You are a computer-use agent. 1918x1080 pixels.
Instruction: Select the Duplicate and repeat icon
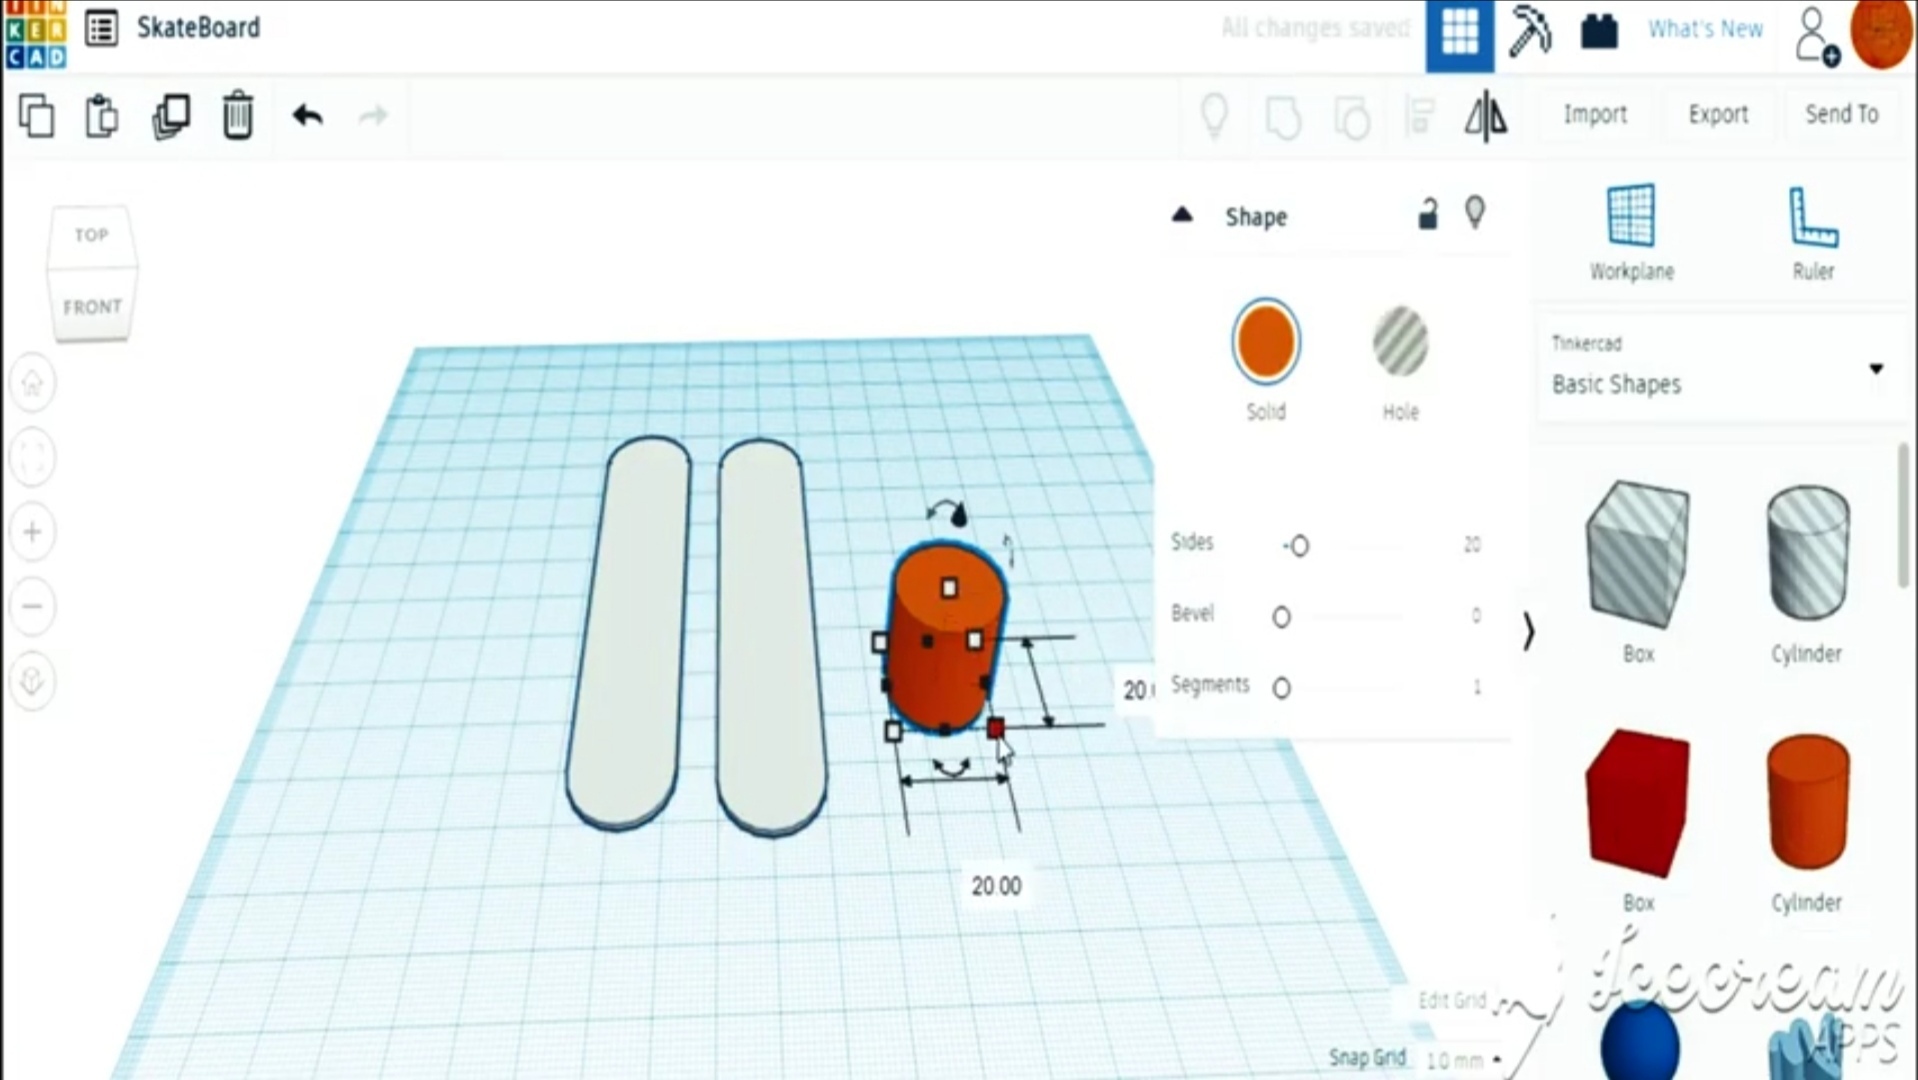tap(170, 115)
